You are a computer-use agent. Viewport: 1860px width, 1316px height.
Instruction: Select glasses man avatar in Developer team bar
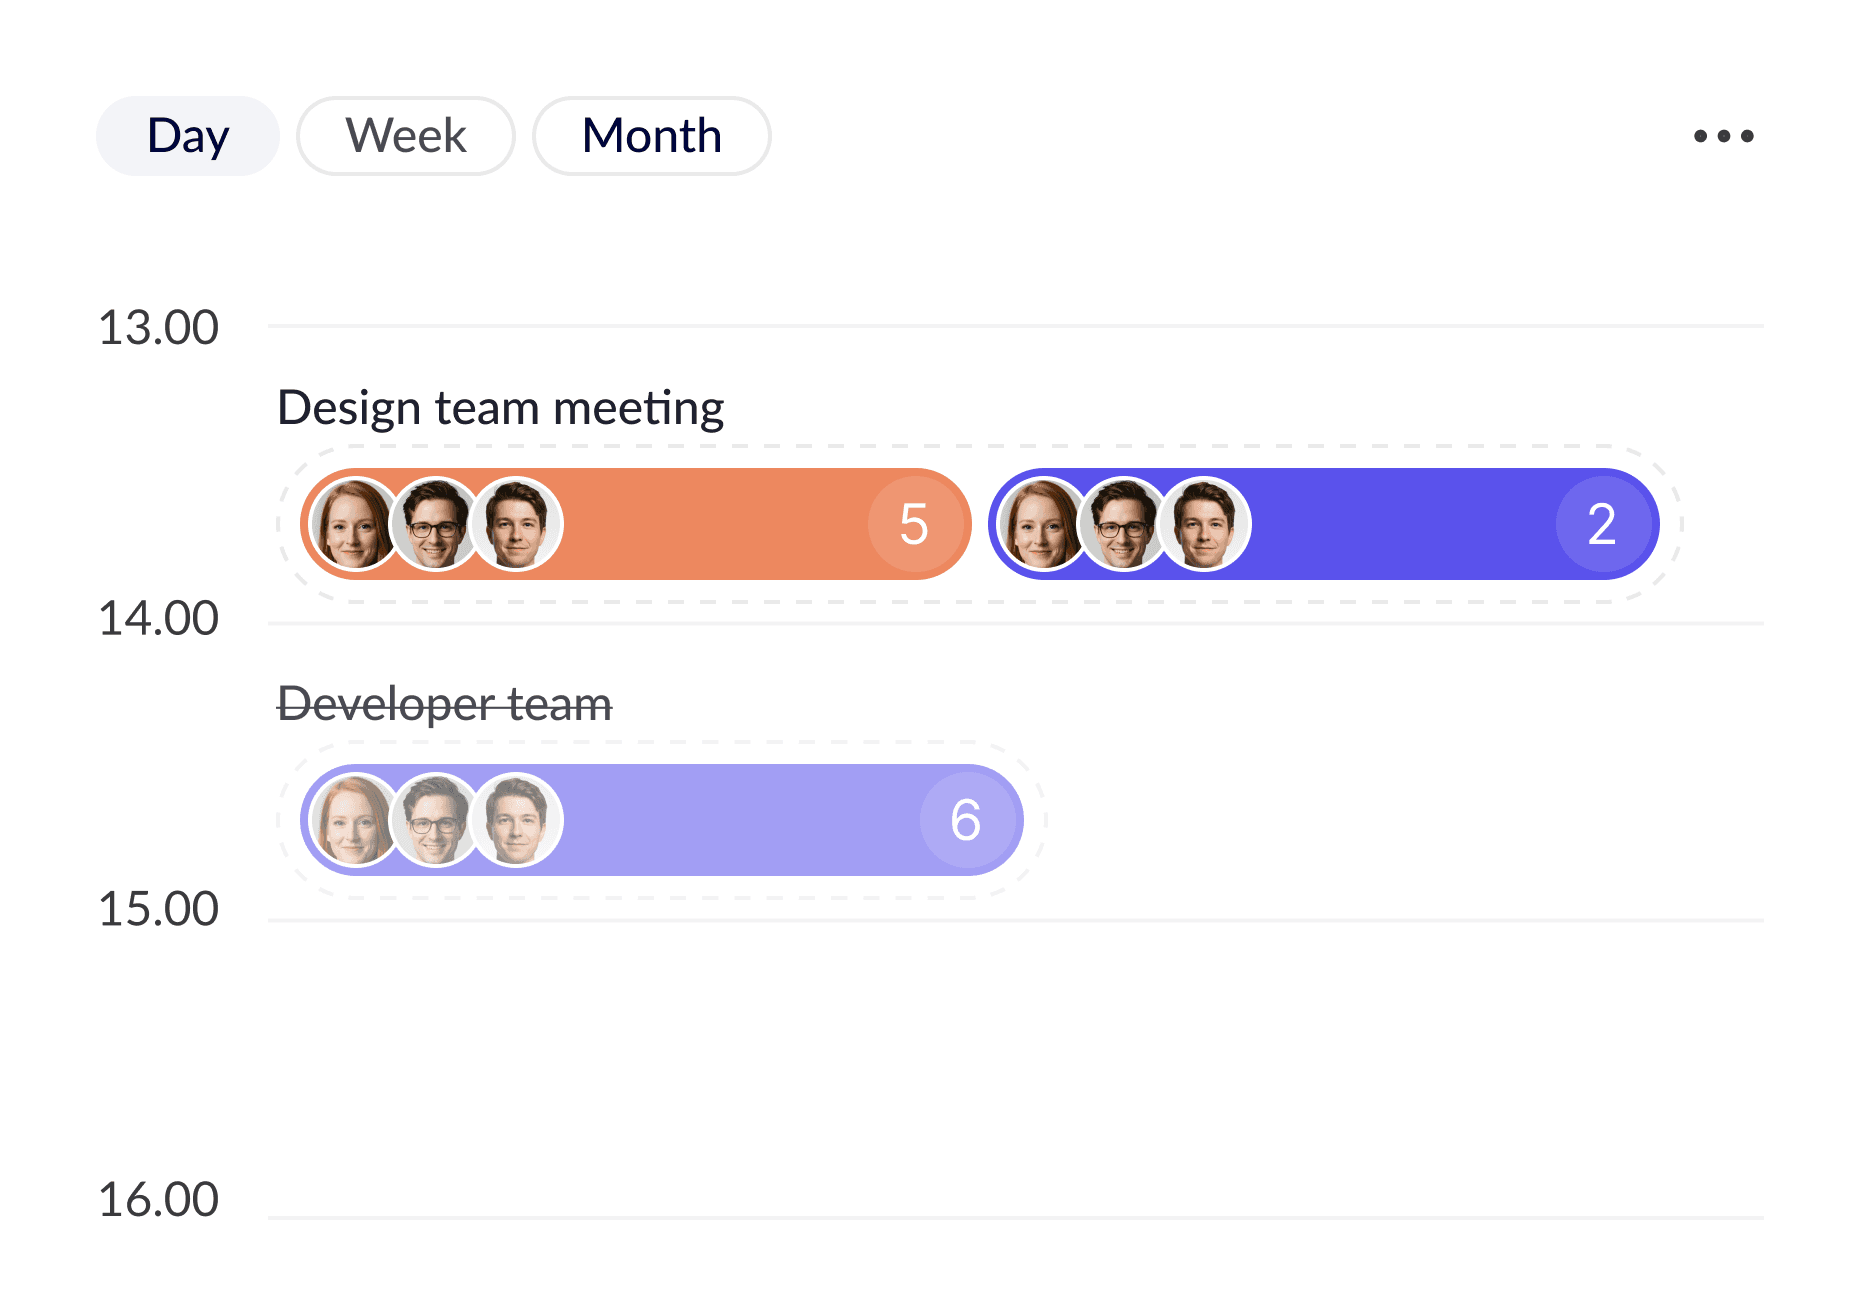436,820
